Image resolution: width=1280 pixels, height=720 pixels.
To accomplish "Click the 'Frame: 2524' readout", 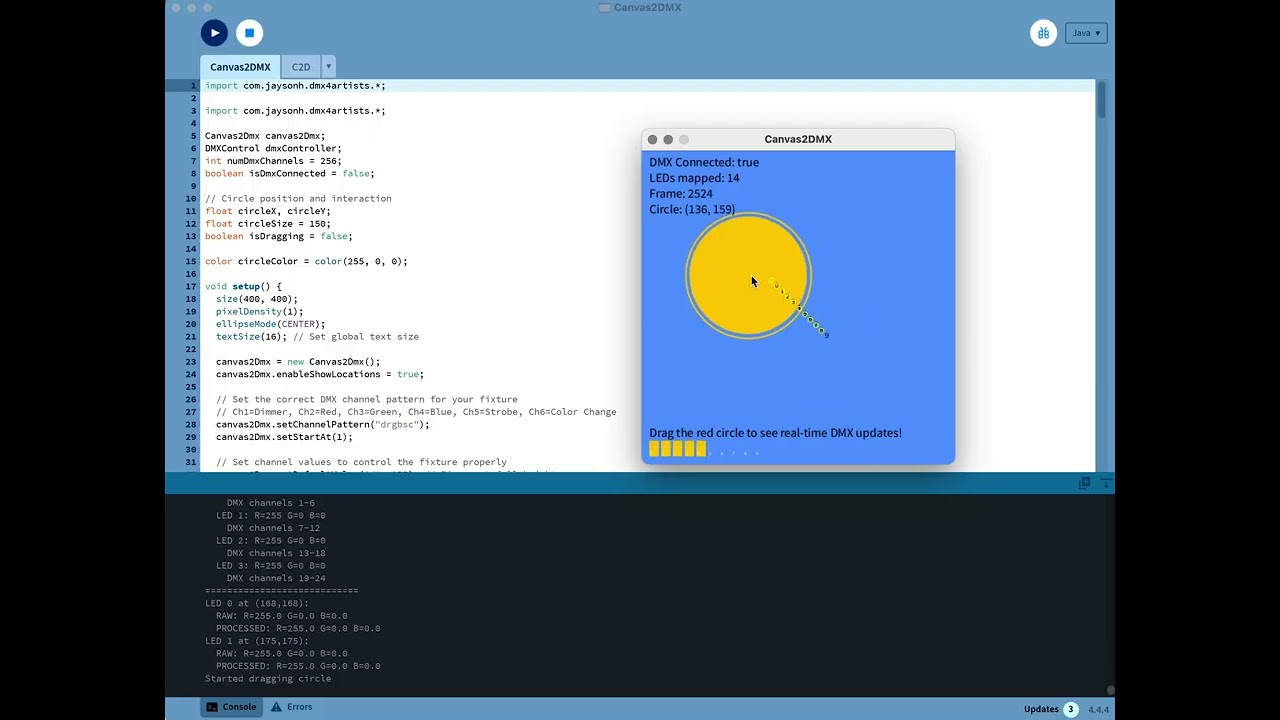I will click(x=681, y=194).
